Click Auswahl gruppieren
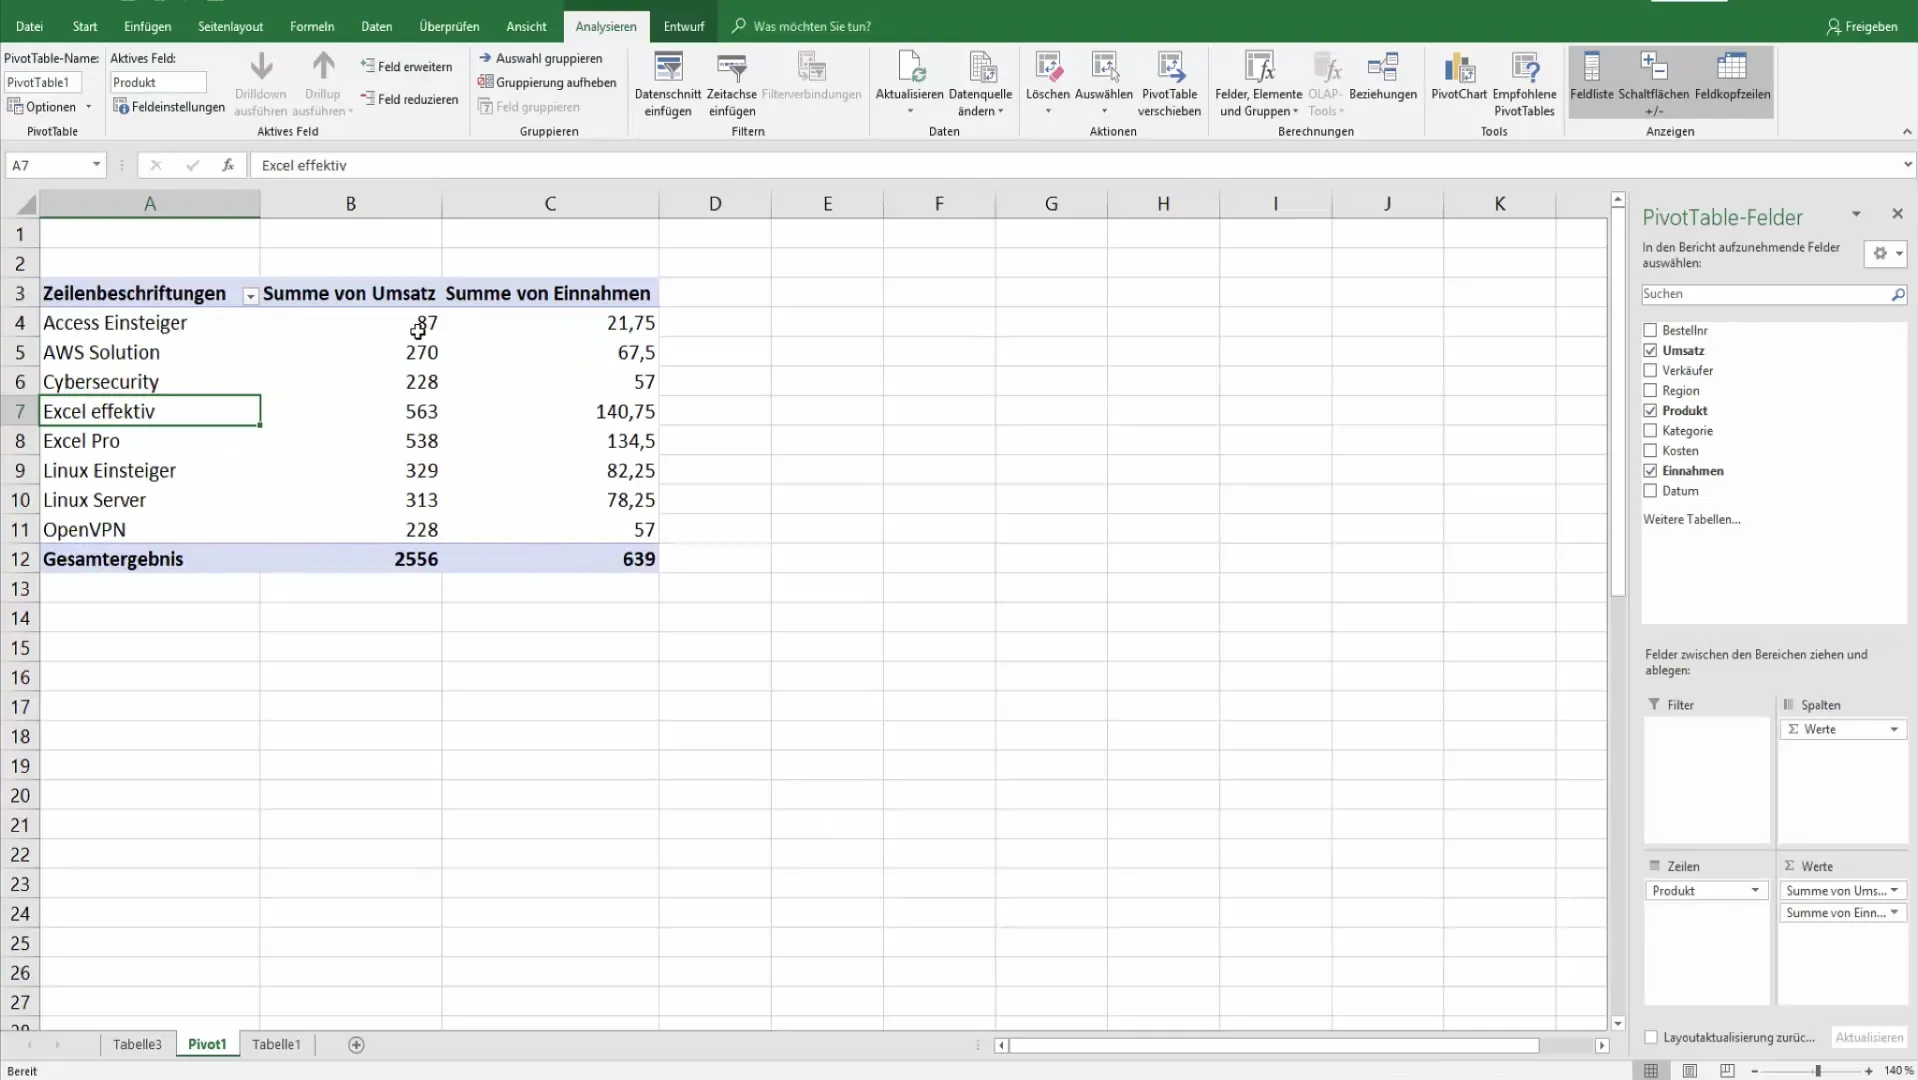1918x1080 pixels. [541, 58]
